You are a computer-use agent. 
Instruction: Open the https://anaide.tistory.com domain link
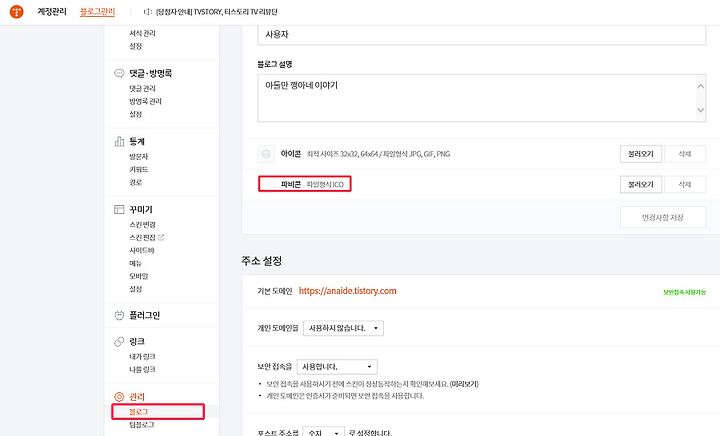tap(348, 291)
